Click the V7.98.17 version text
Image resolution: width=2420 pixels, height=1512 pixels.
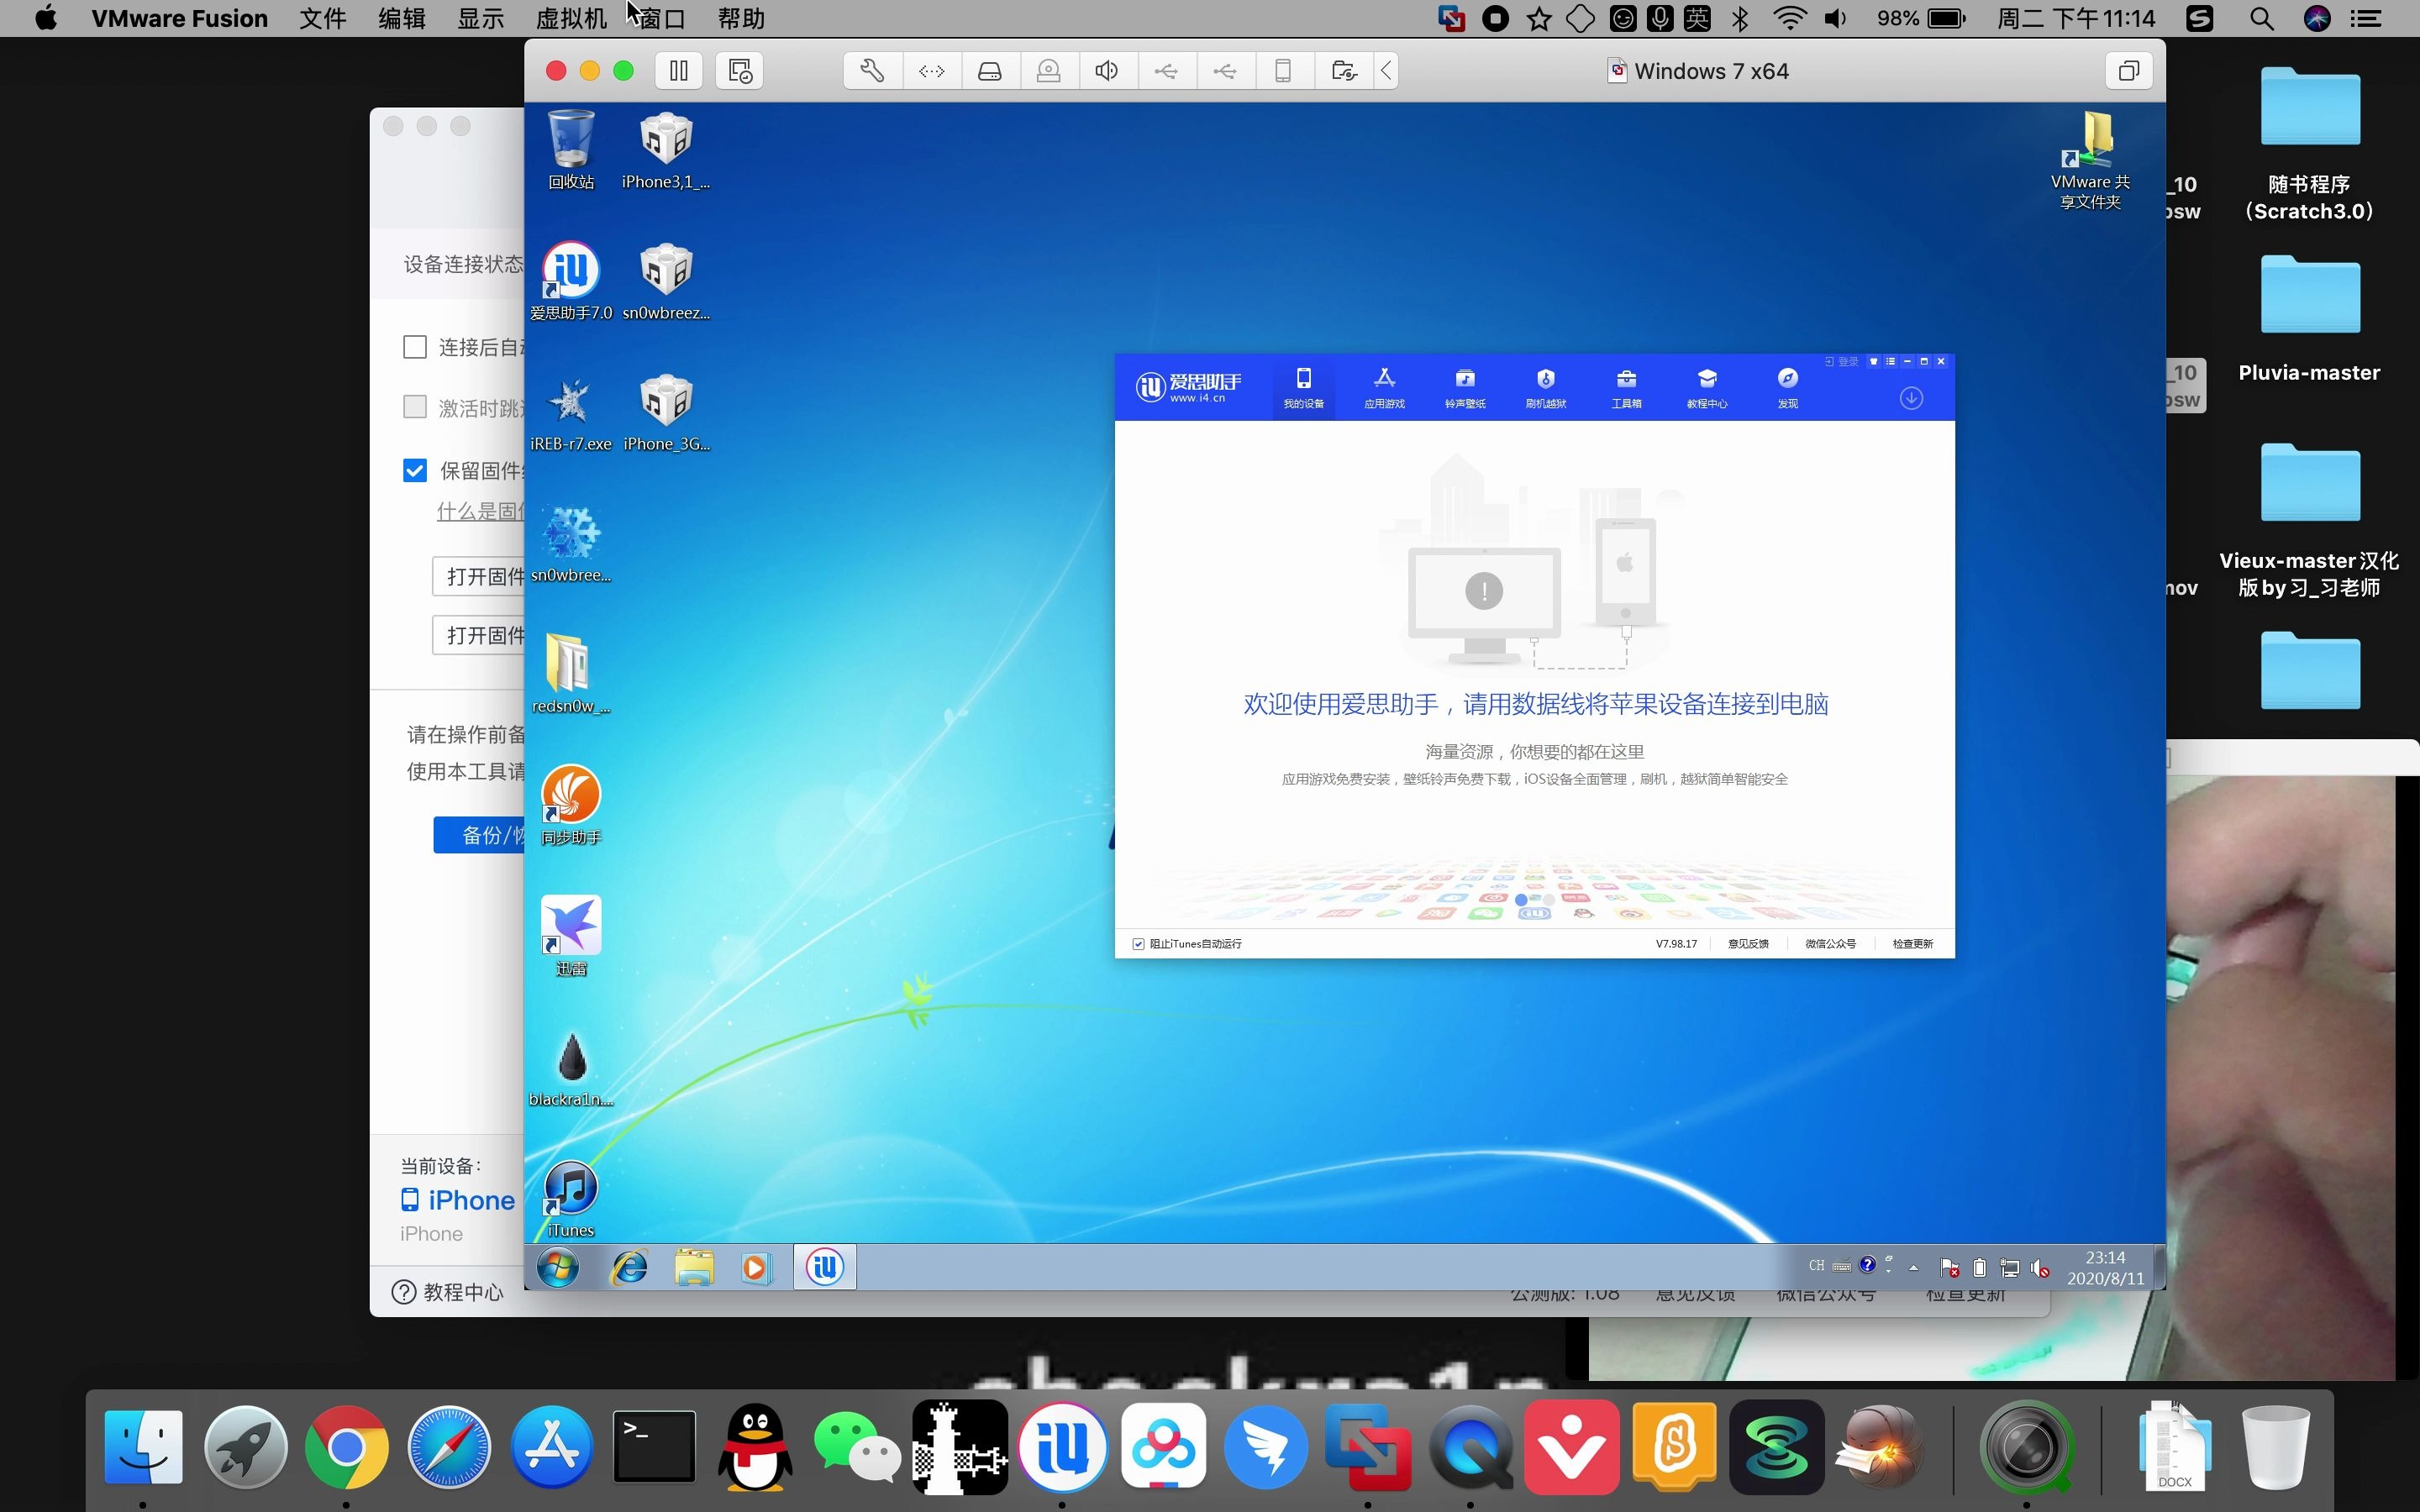[x=1676, y=944]
